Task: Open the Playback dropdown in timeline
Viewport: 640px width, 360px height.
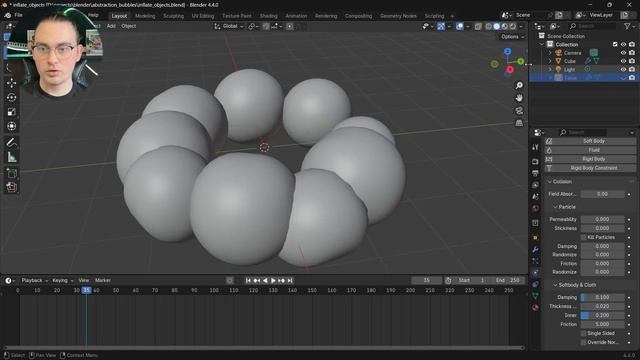Action: [34, 280]
